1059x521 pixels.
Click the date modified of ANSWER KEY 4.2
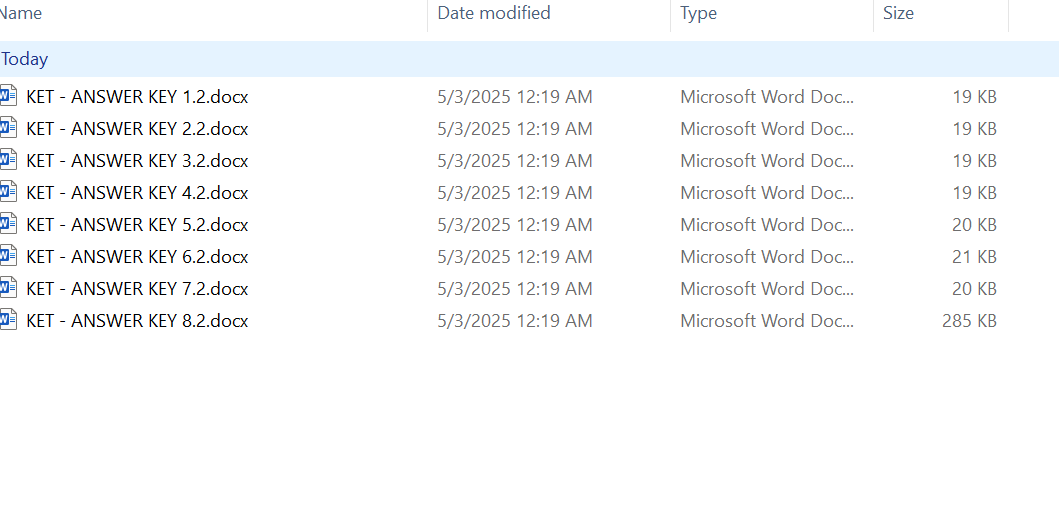514,193
